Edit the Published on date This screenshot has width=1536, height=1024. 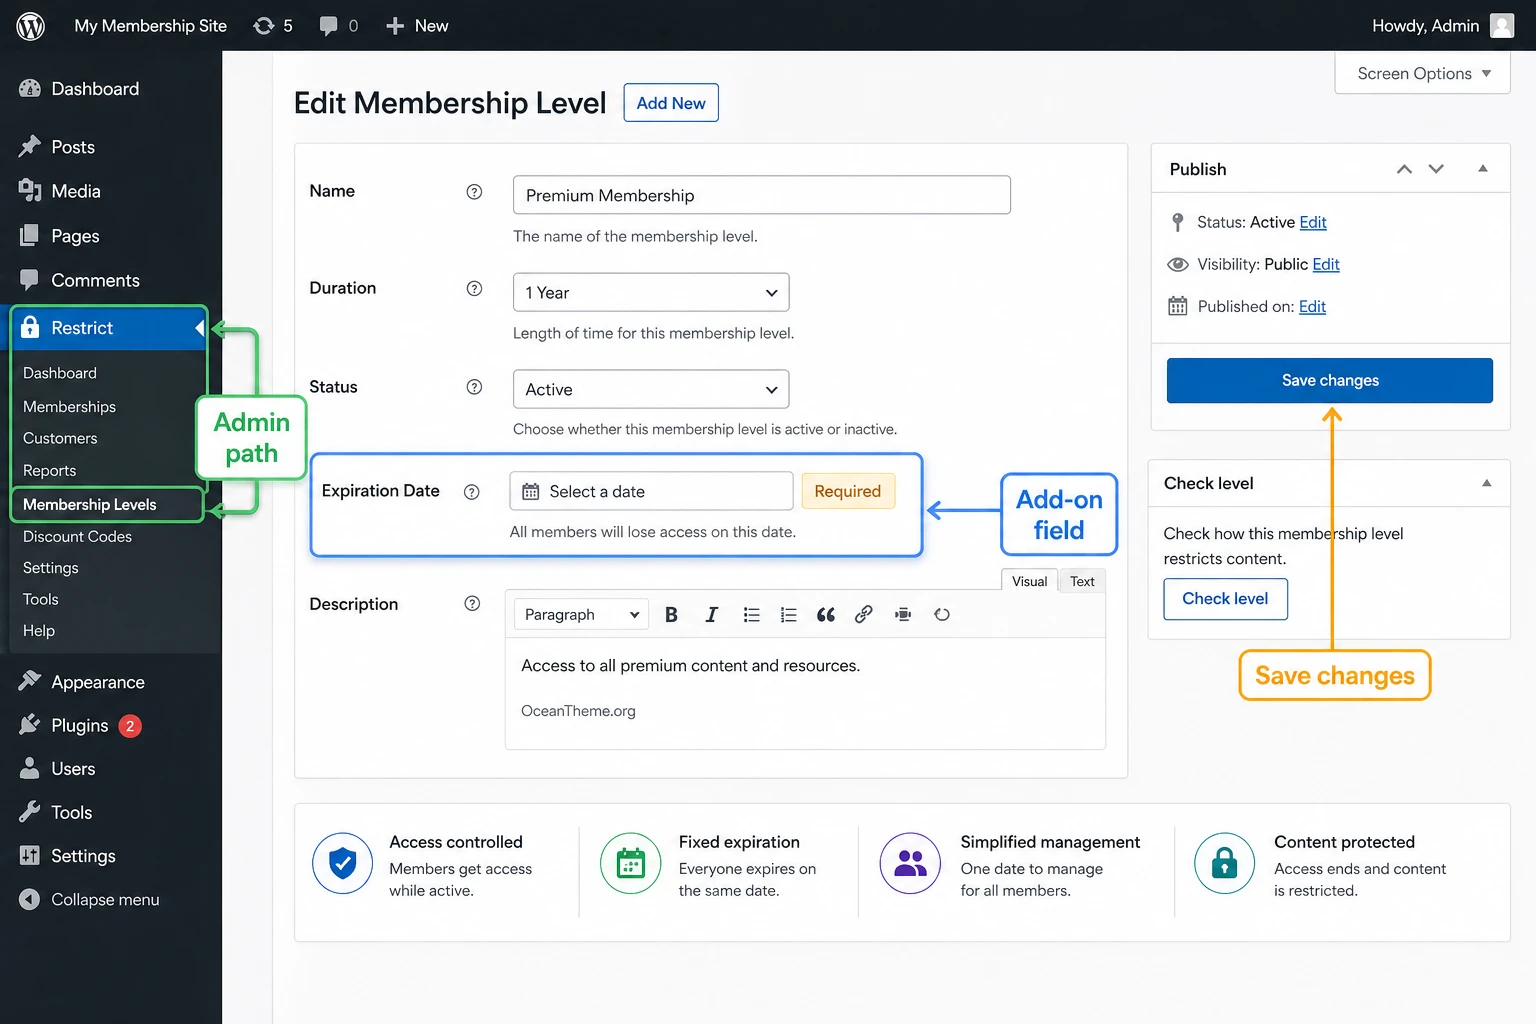pyautogui.click(x=1312, y=307)
